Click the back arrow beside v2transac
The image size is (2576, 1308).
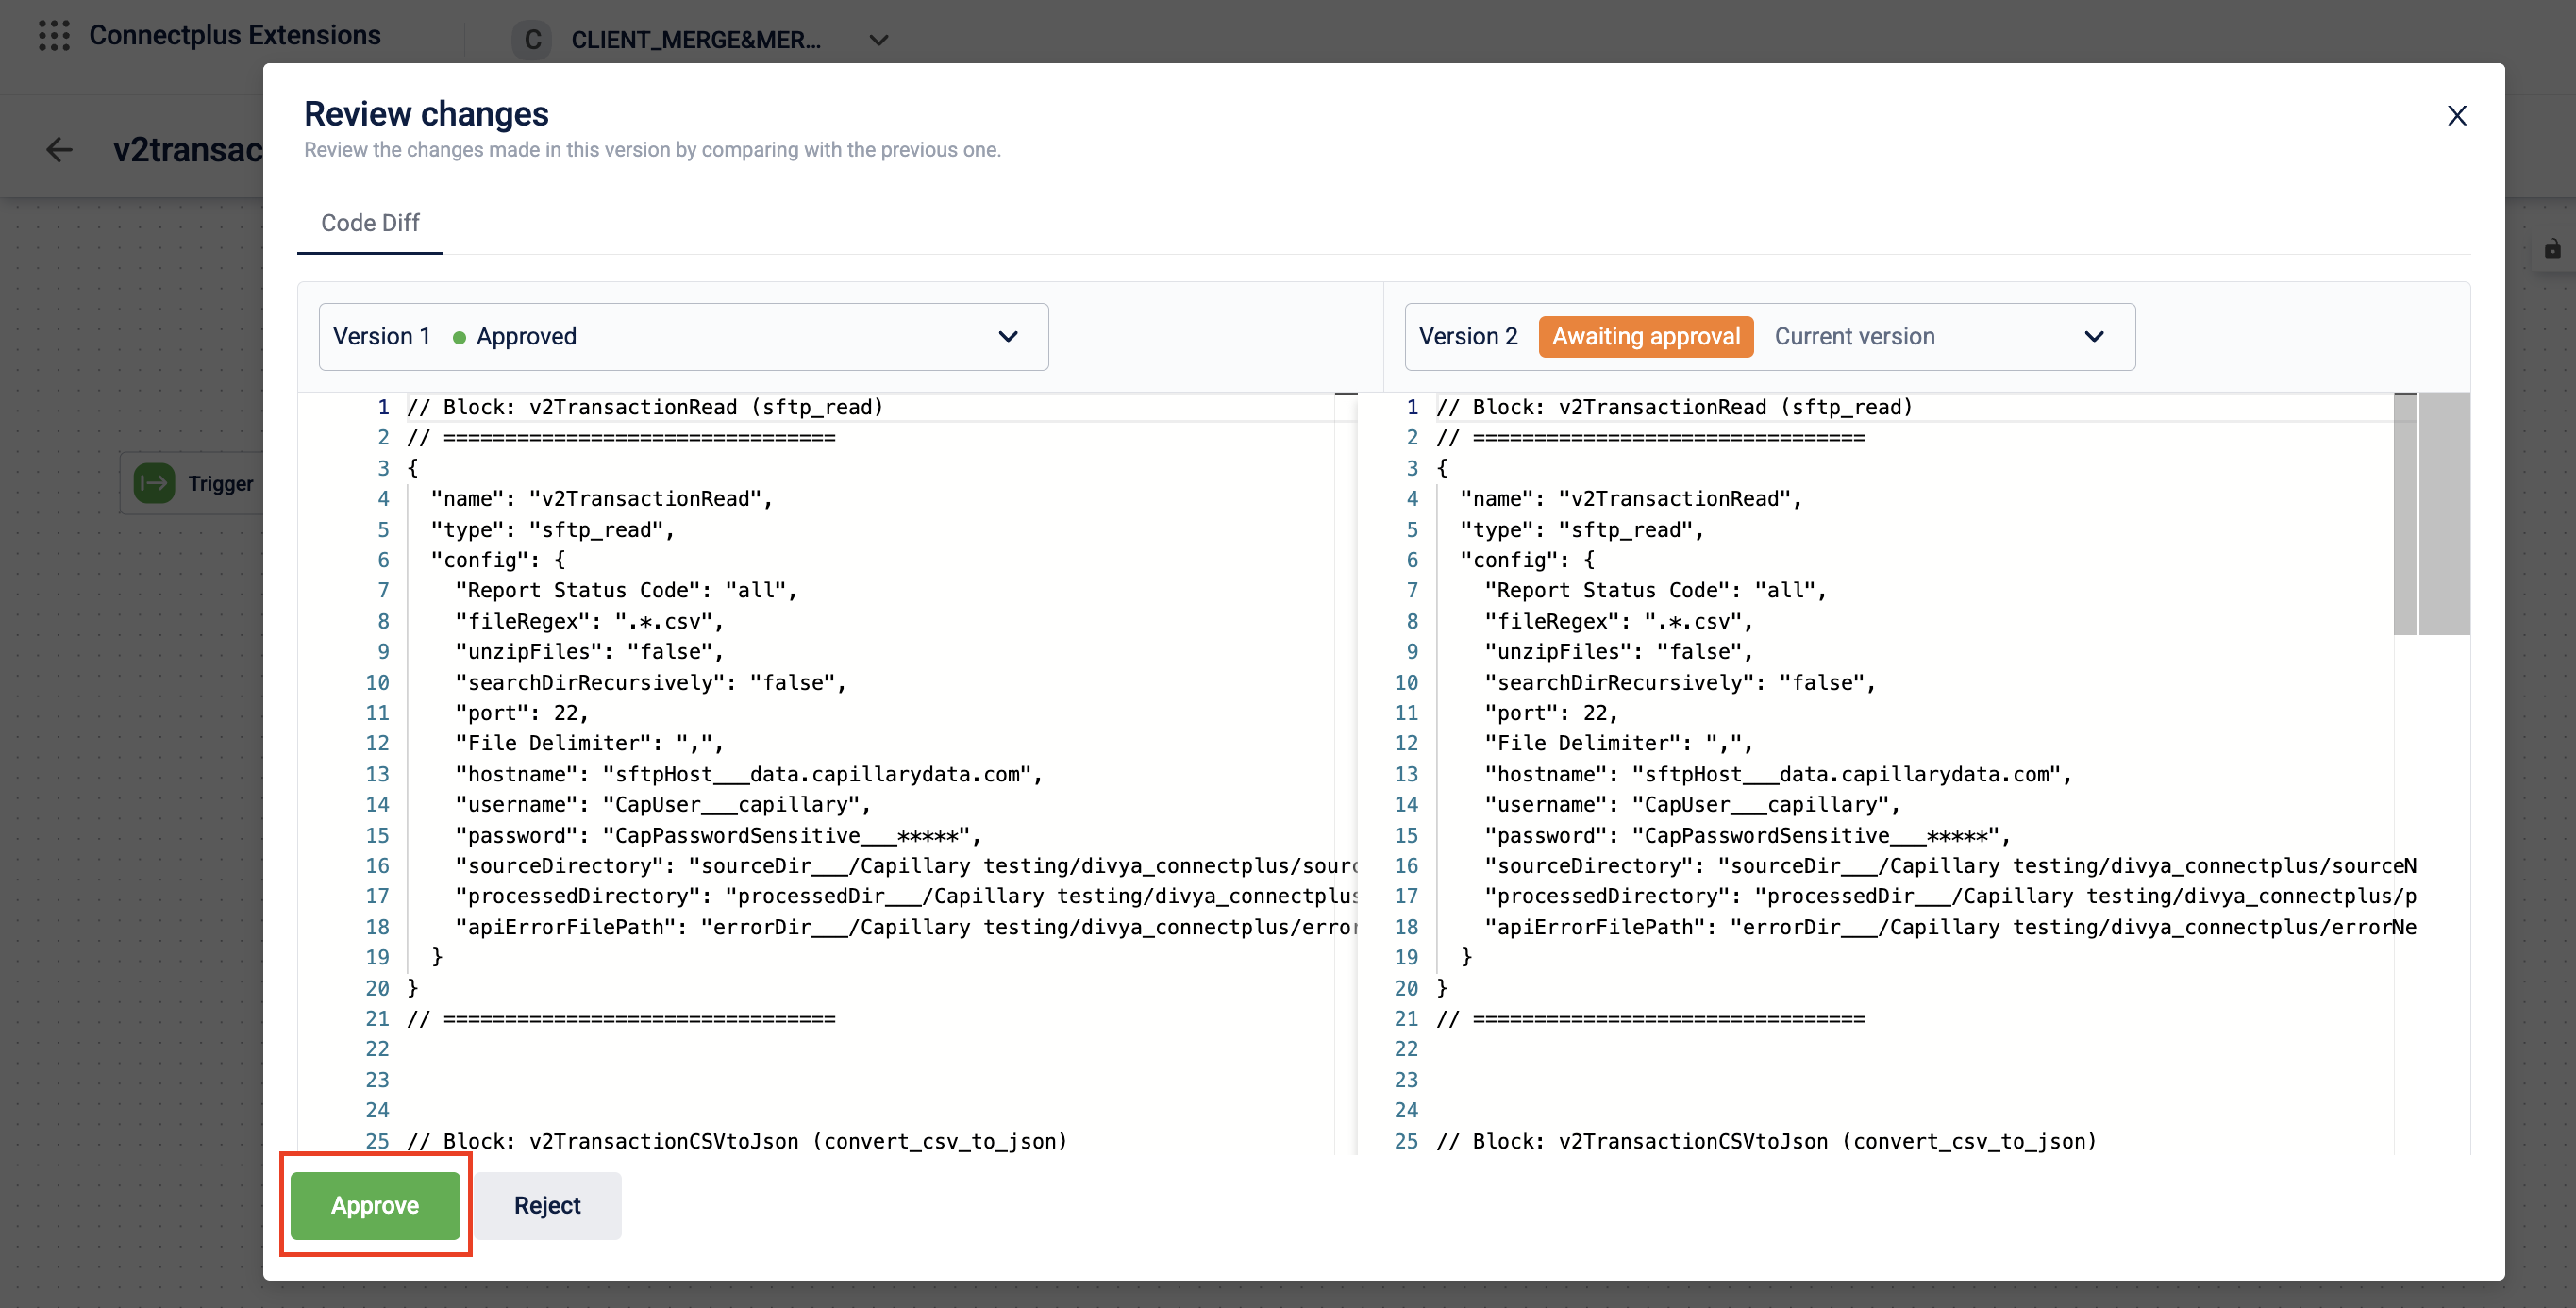click(59, 150)
